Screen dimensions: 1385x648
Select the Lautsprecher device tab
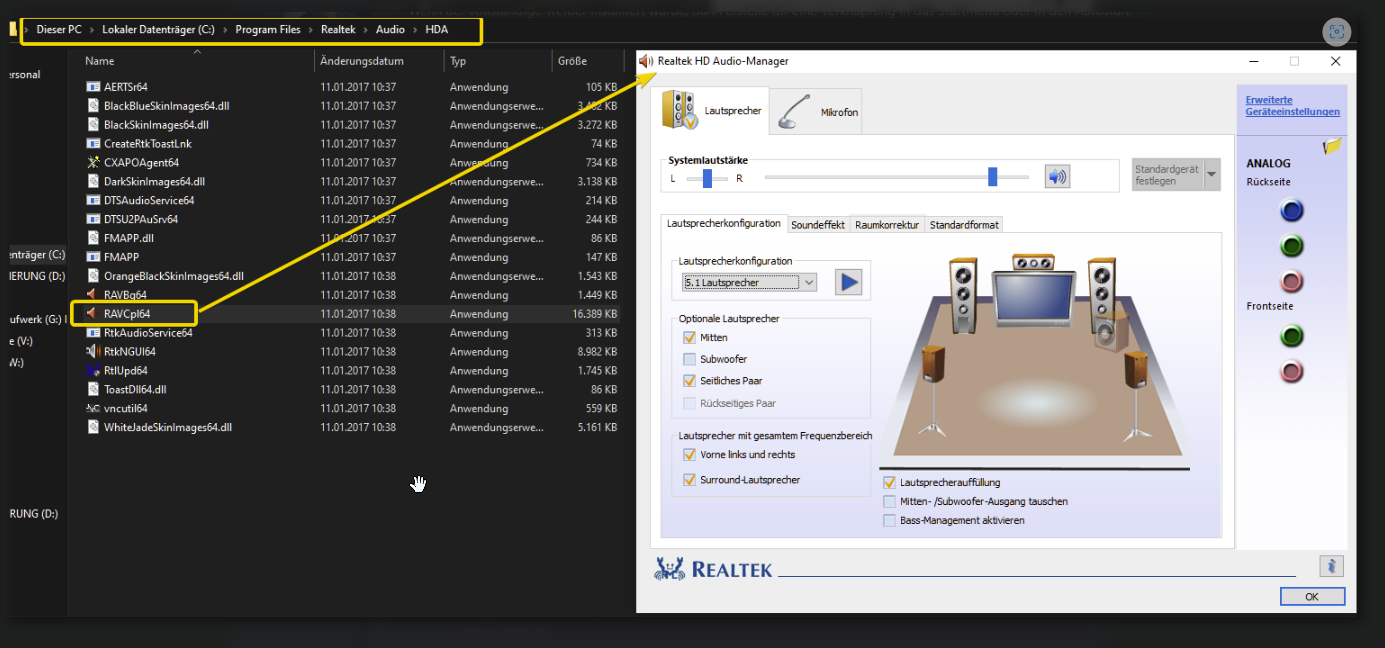tap(712, 110)
